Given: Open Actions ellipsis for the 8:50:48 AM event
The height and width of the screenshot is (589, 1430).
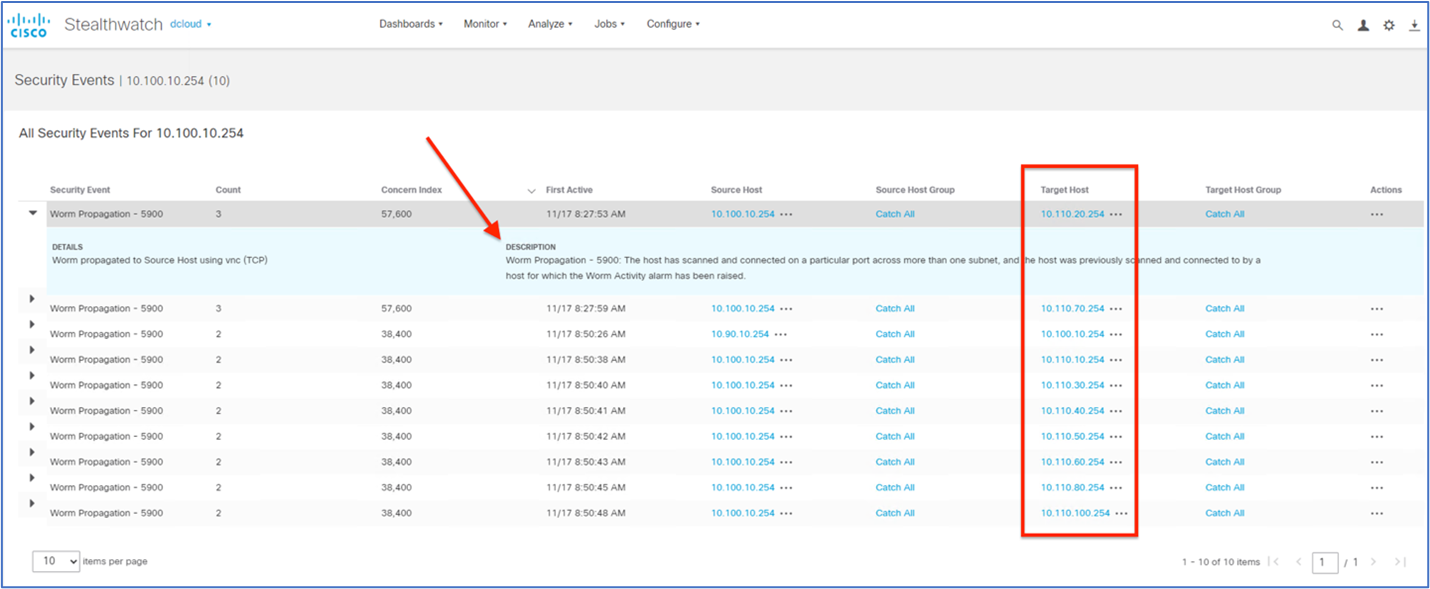Looking at the screenshot, I should pyautogui.click(x=1377, y=514).
